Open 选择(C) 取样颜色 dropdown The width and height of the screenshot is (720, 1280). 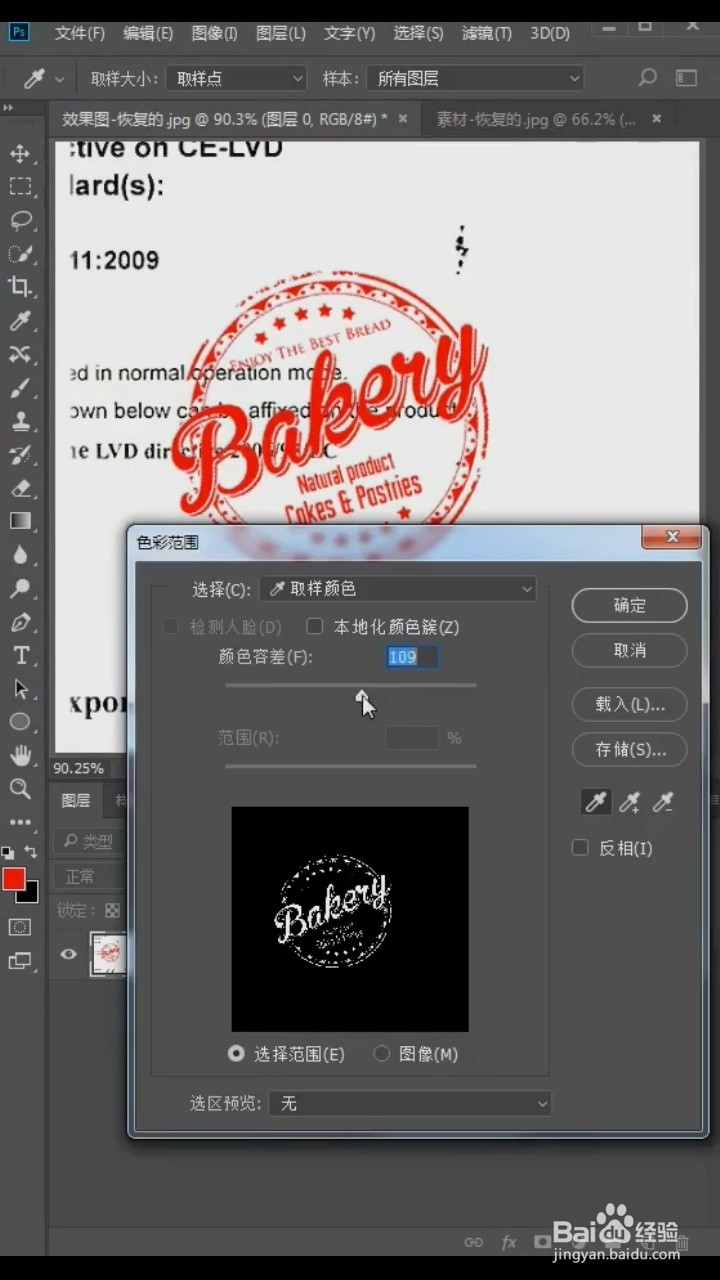(398, 589)
